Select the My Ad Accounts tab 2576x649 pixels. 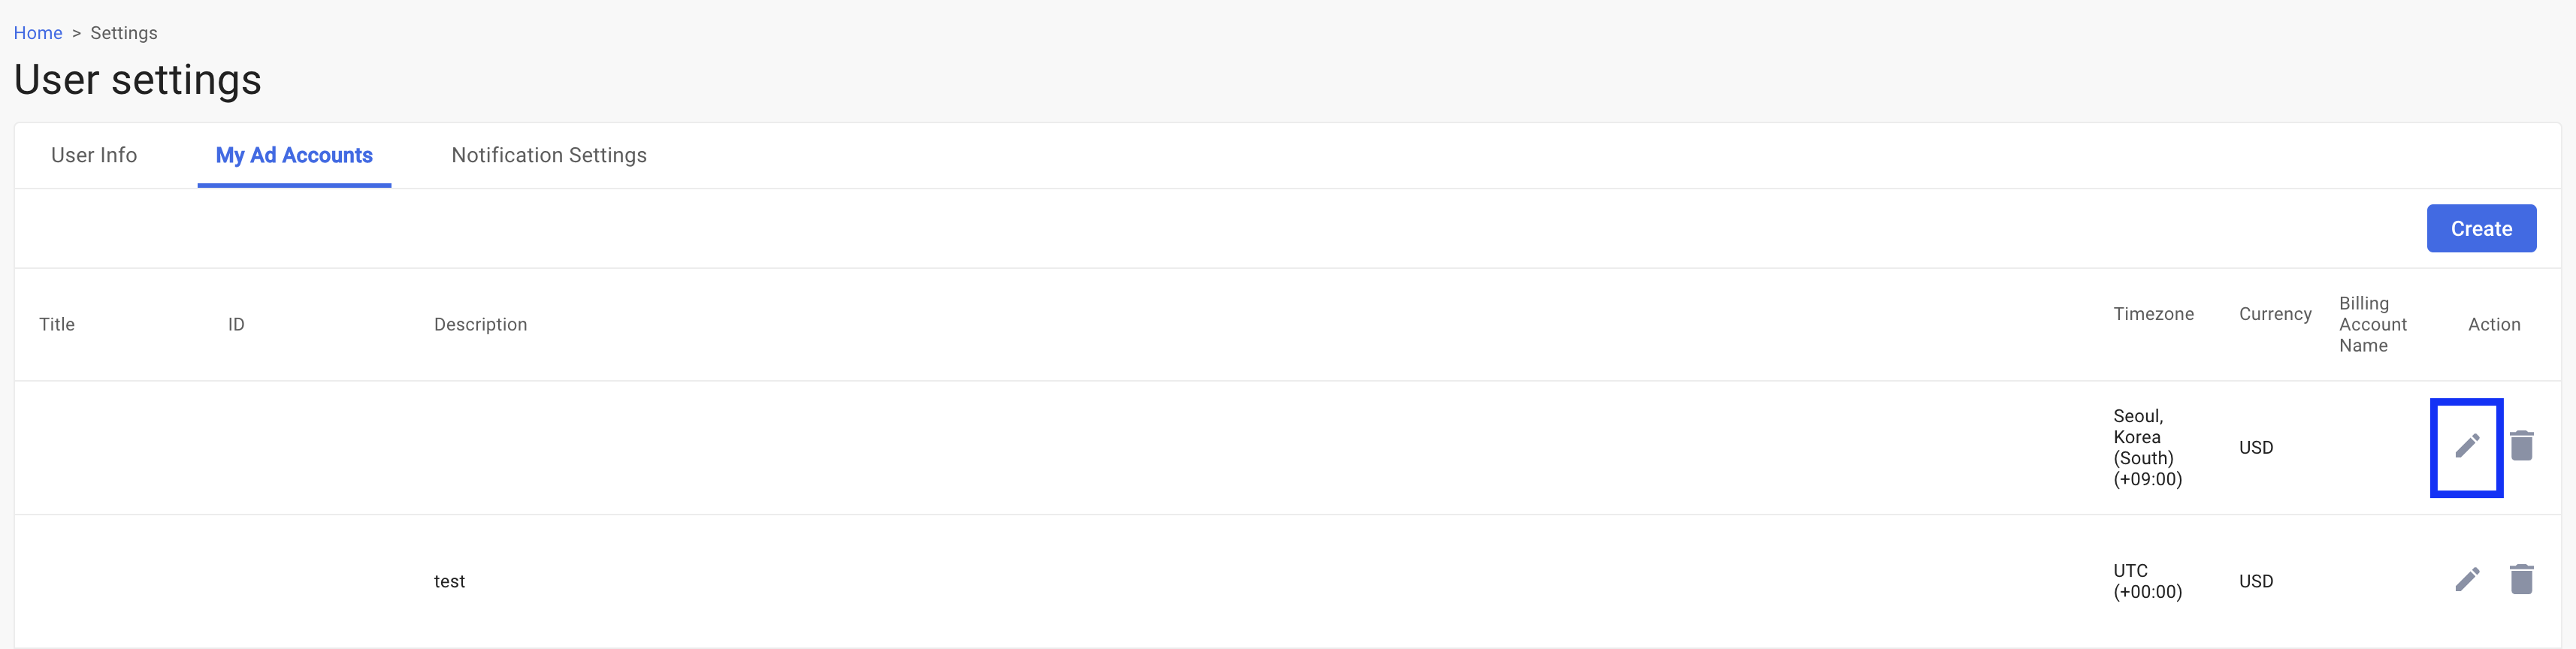click(294, 155)
